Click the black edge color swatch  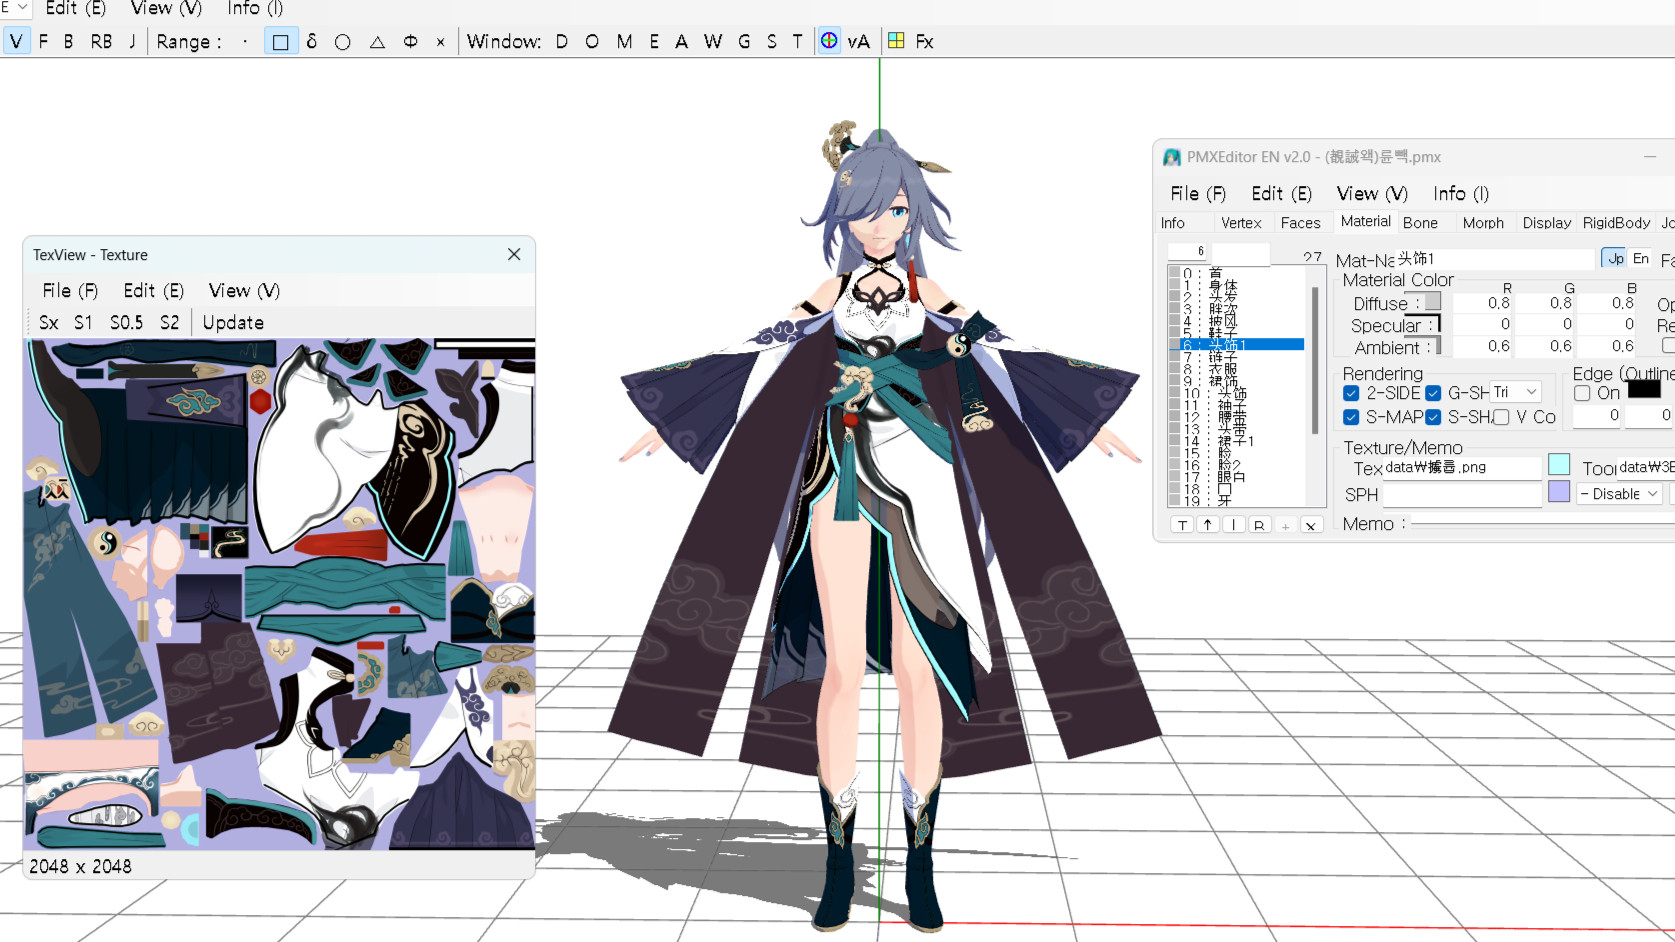tap(1644, 390)
